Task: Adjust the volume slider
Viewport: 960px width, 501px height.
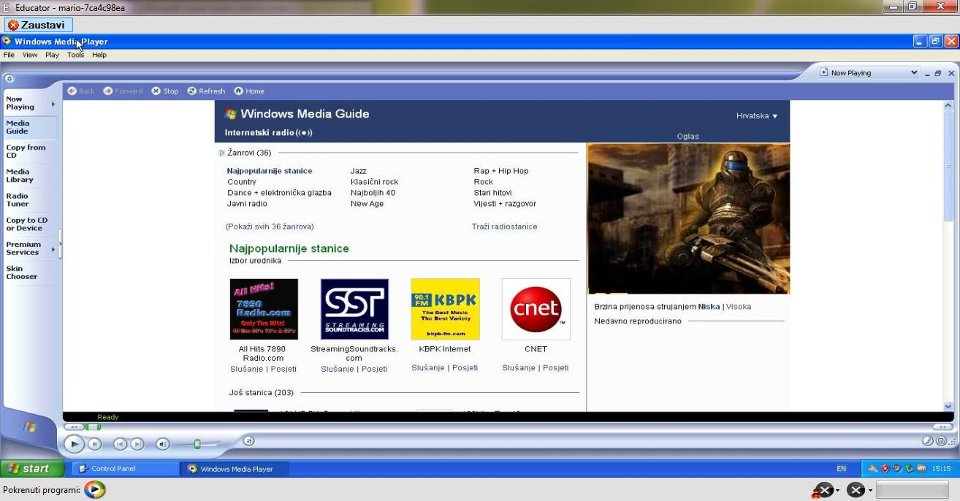Action: (x=197, y=444)
